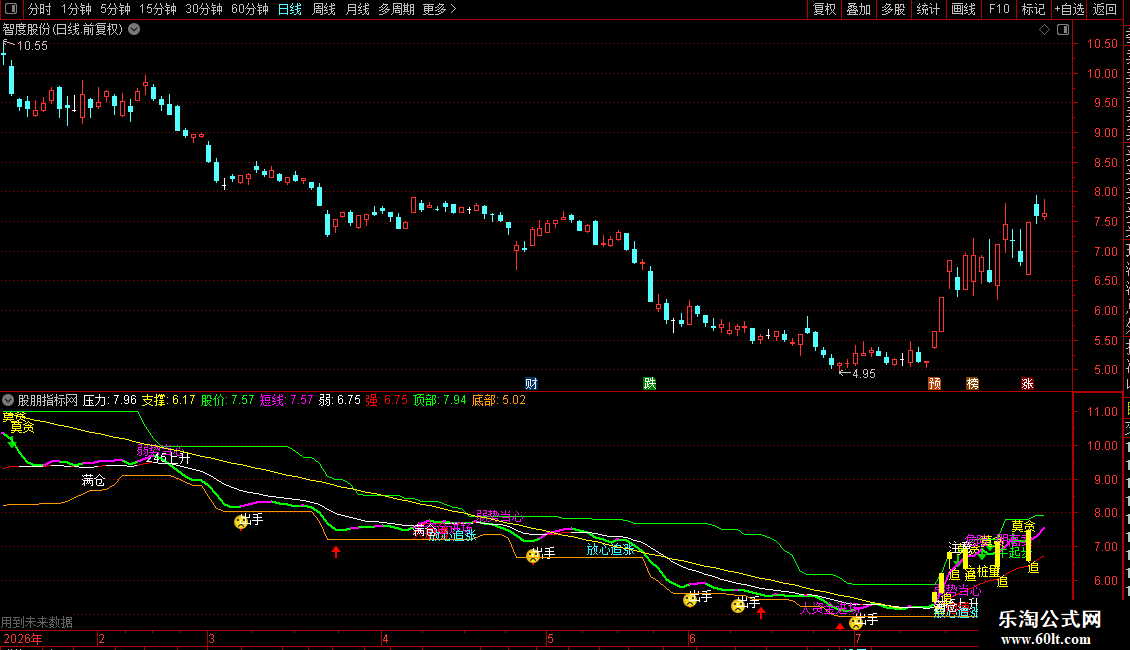Open F10 company information
This screenshot has width=1130, height=650.
[999, 9]
